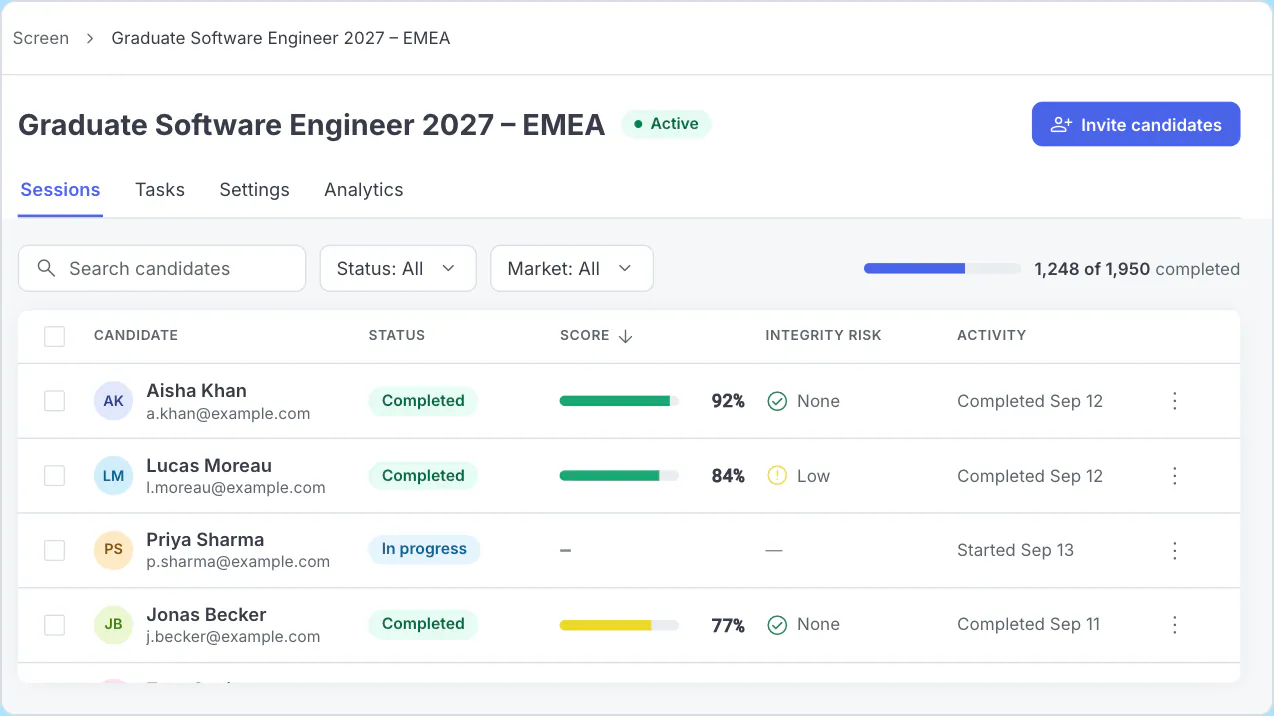This screenshot has width=1274, height=716.
Task: Click the breadcrumb chevron separator
Action: (90, 38)
